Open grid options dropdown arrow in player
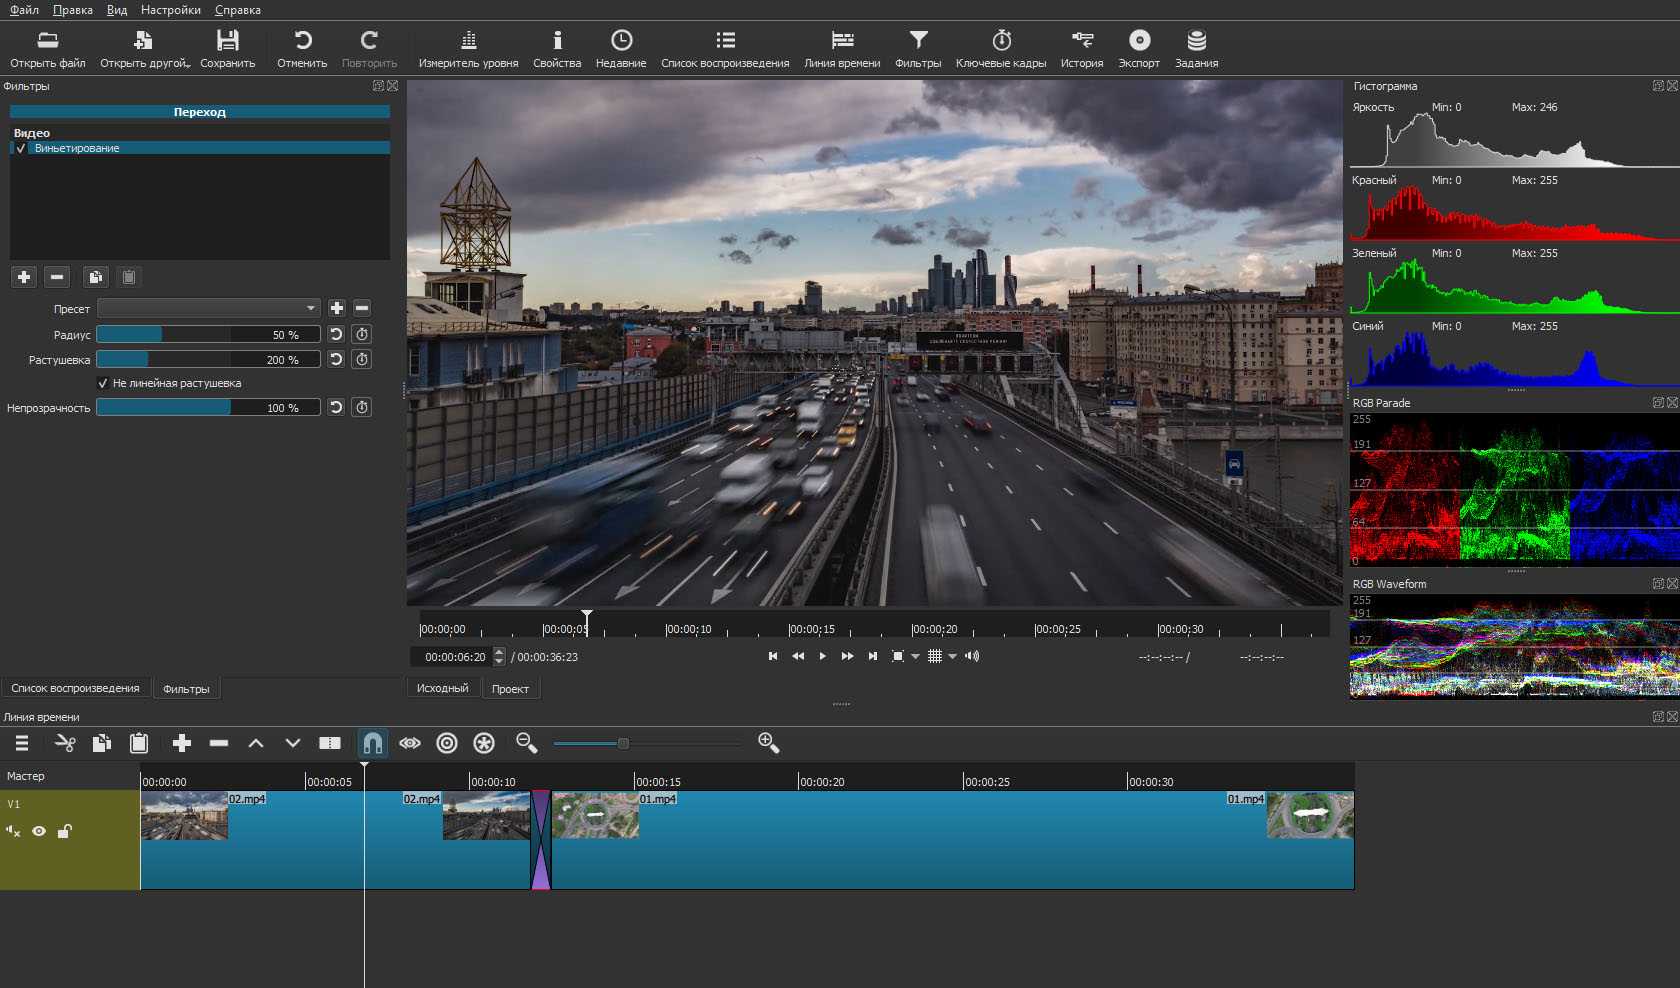 click(952, 657)
